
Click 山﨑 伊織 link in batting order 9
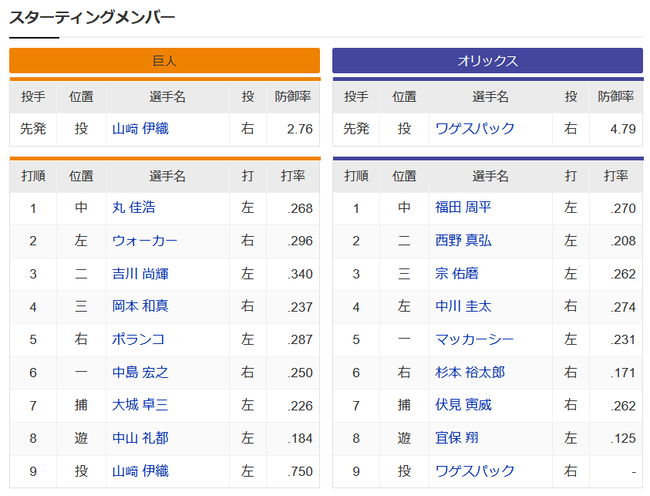(140, 471)
